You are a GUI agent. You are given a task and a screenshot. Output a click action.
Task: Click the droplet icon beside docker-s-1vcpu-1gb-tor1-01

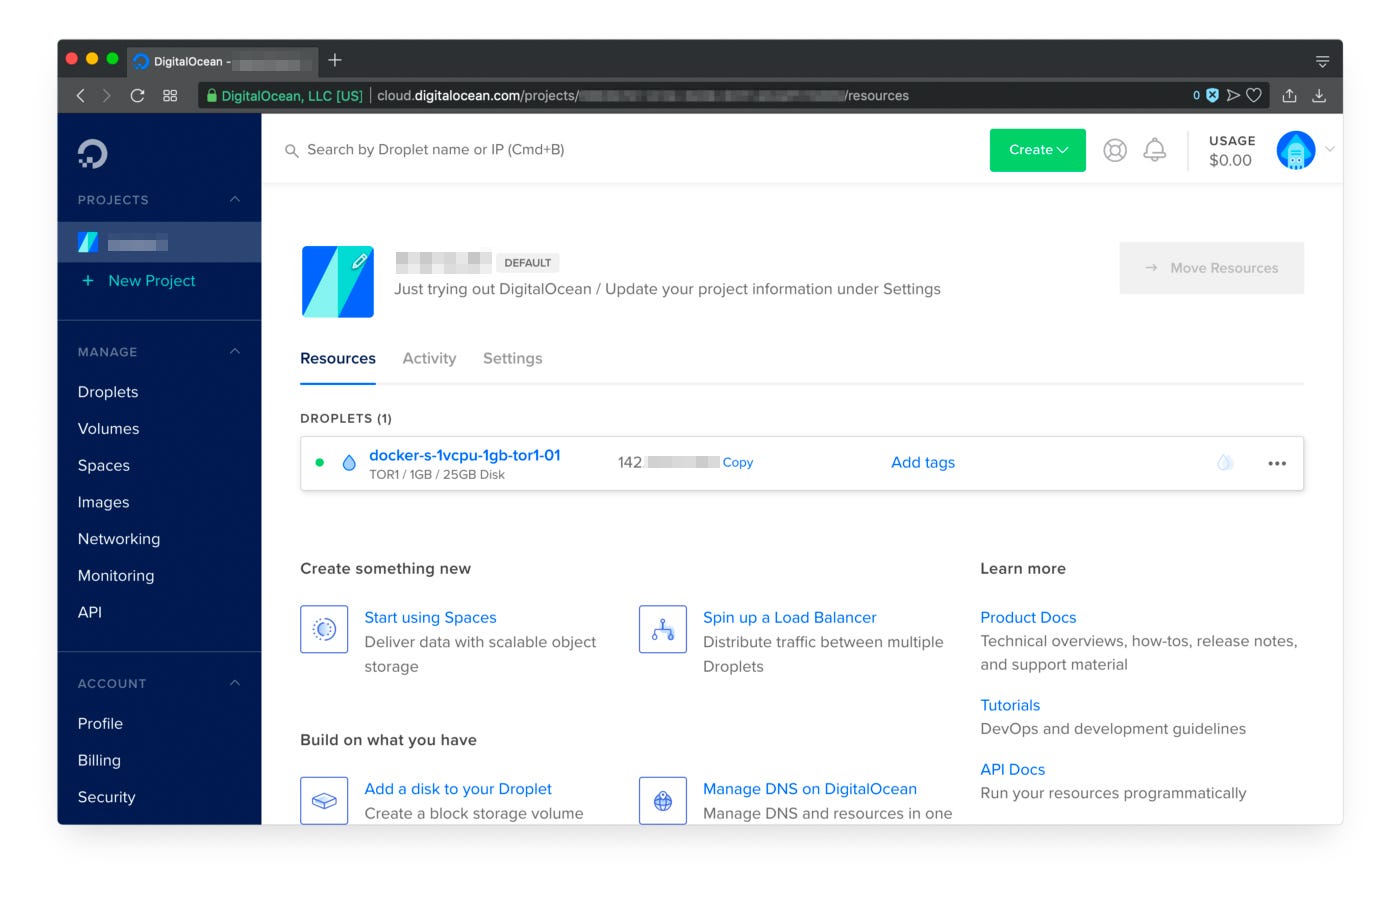point(349,463)
